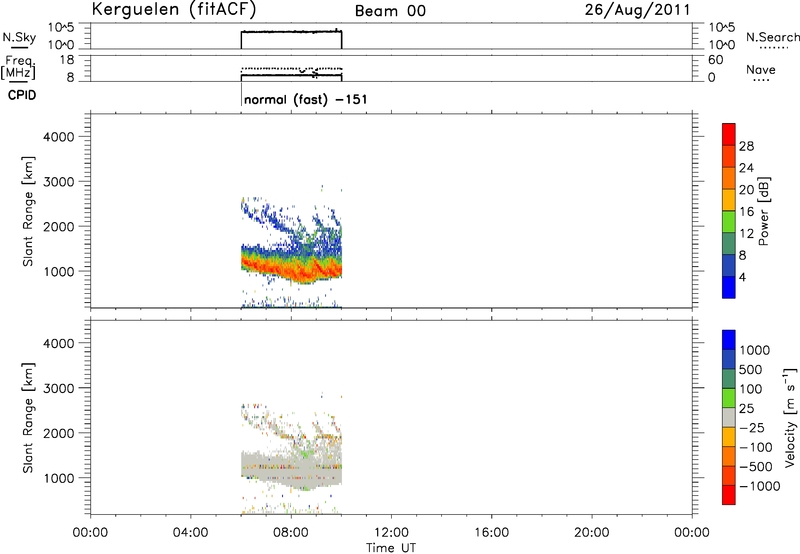Image resolution: width=800 pixels, height=554 pixels.
Task: Click the '12' label on Power colorbar
Action: click(746, 234)
